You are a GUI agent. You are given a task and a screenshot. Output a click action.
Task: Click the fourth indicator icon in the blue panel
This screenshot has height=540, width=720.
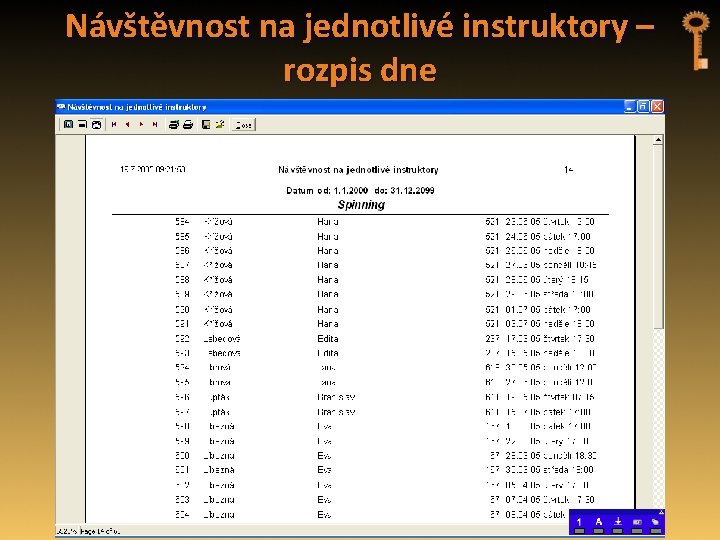[x=637, y=522]
